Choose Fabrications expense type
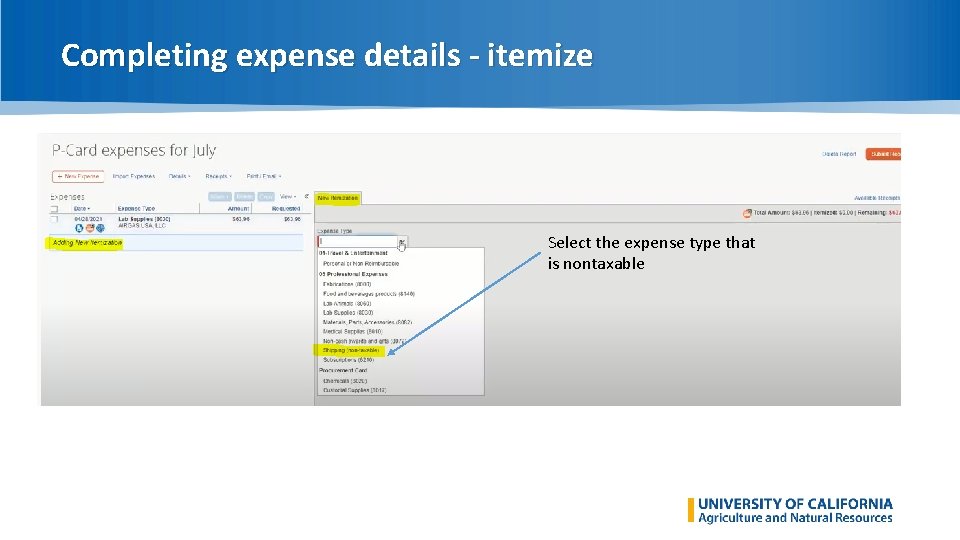This screenshot has height=540, width=960. point(347,284)
